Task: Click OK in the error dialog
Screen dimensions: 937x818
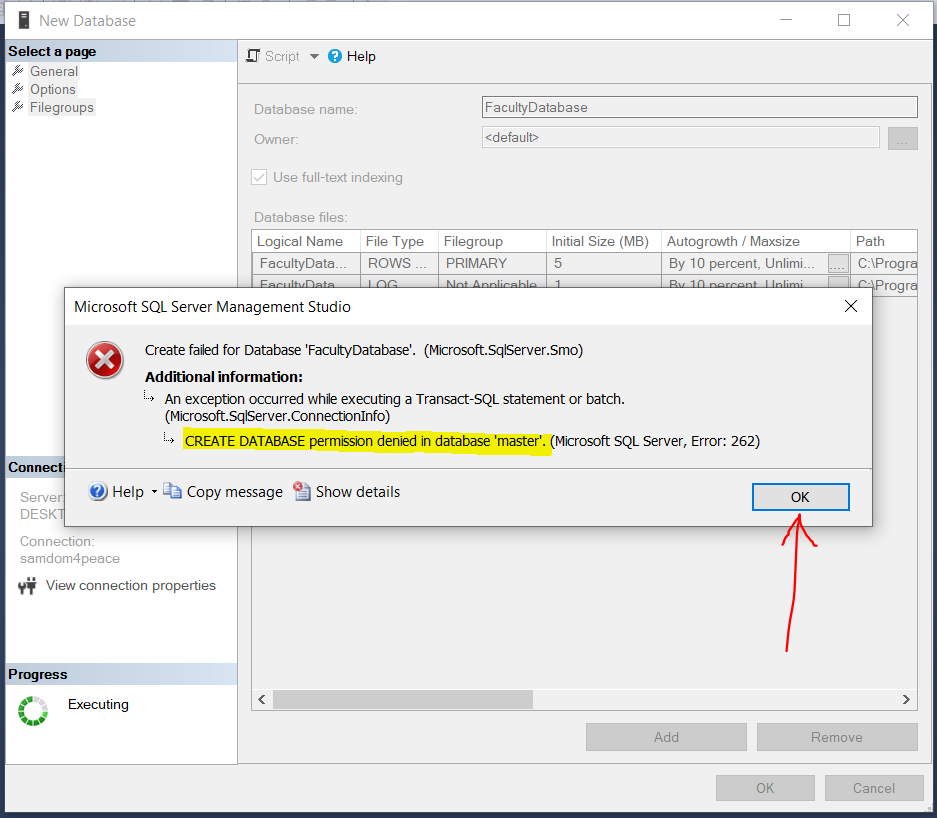Action: tap(800, 497)
